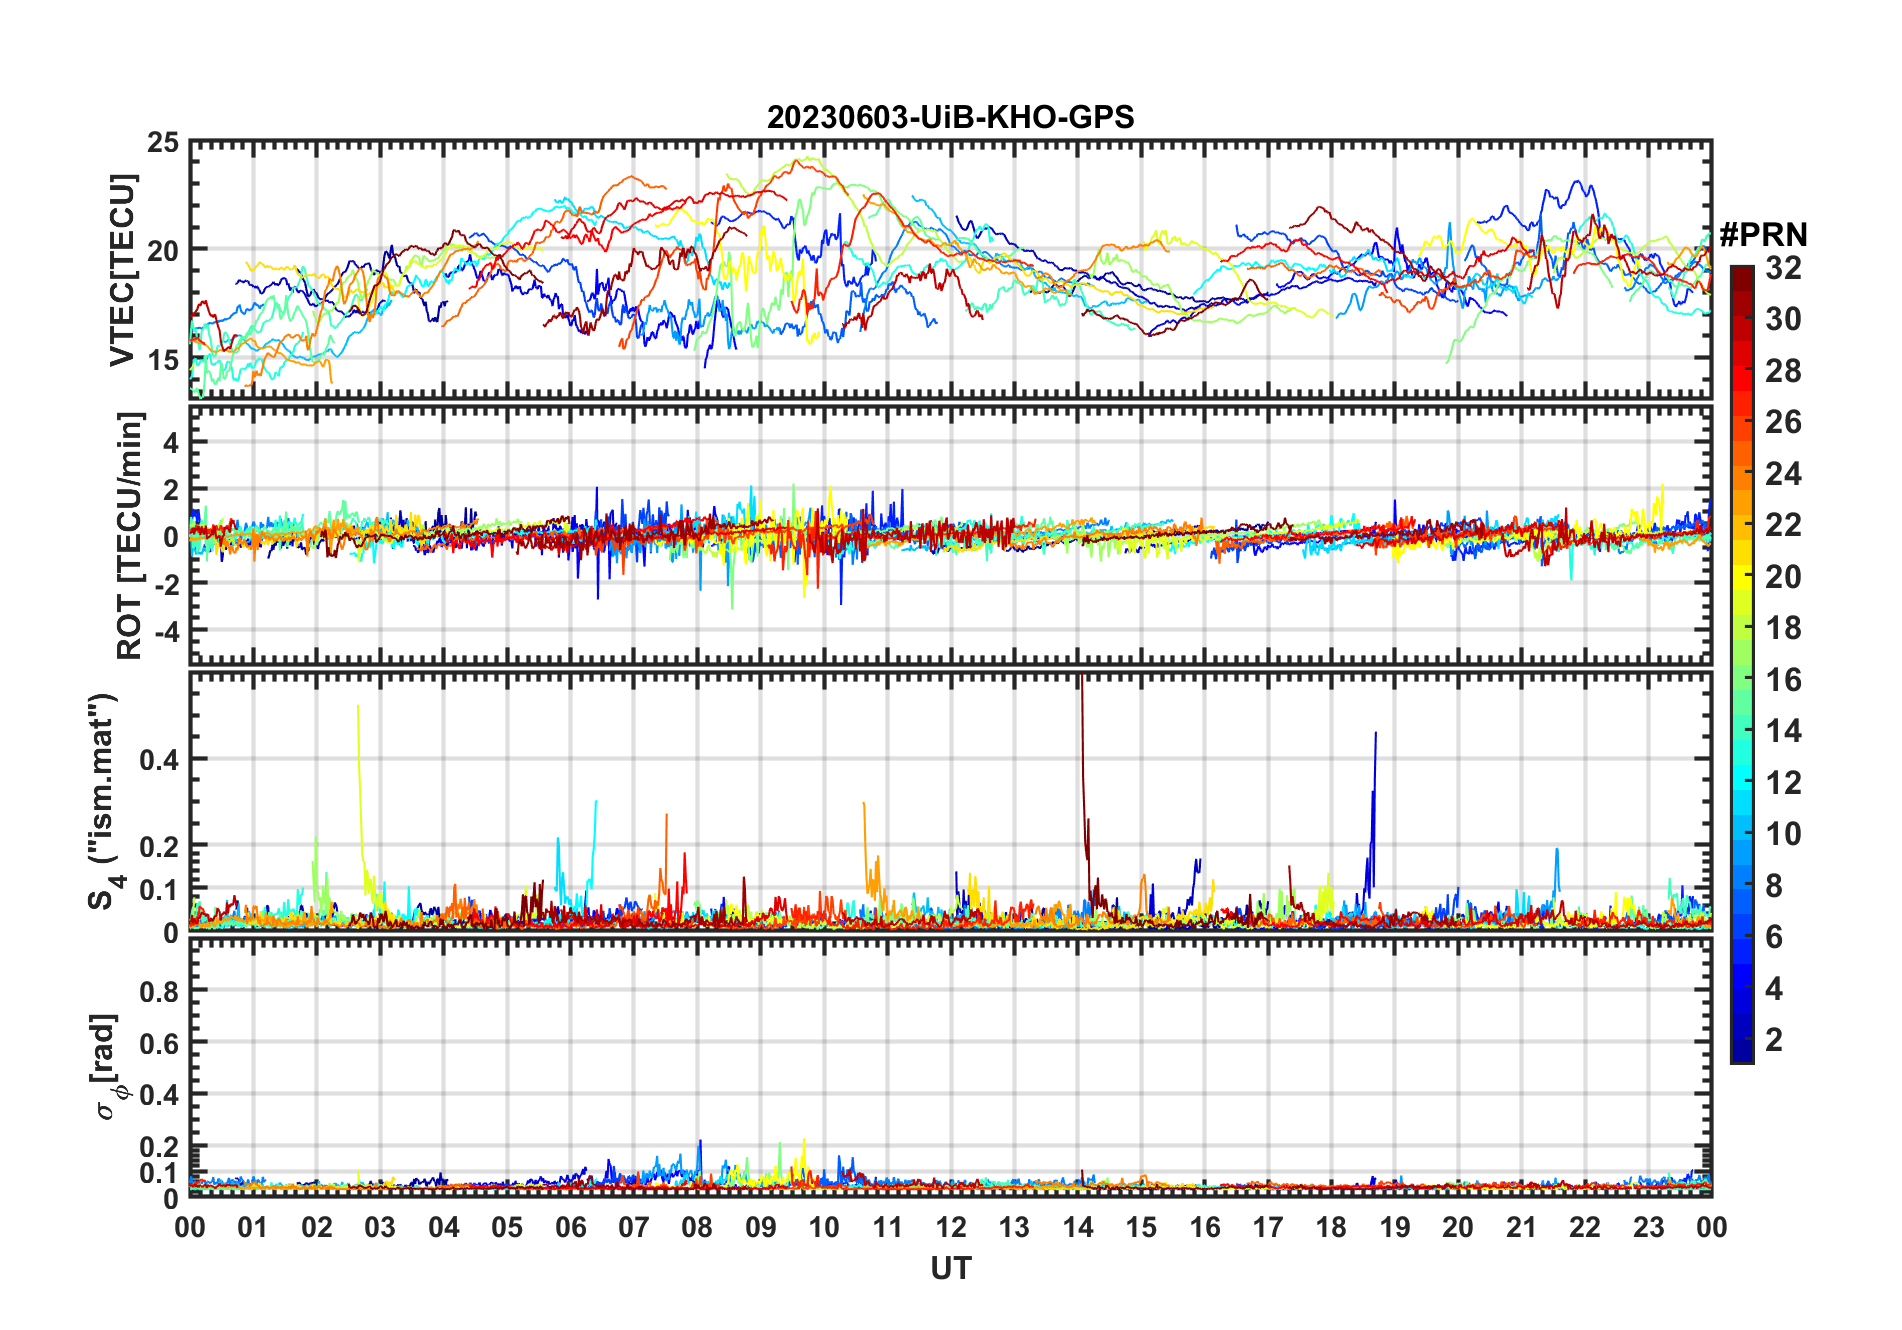Click x-axis hour label 22

(1585, 1227)
